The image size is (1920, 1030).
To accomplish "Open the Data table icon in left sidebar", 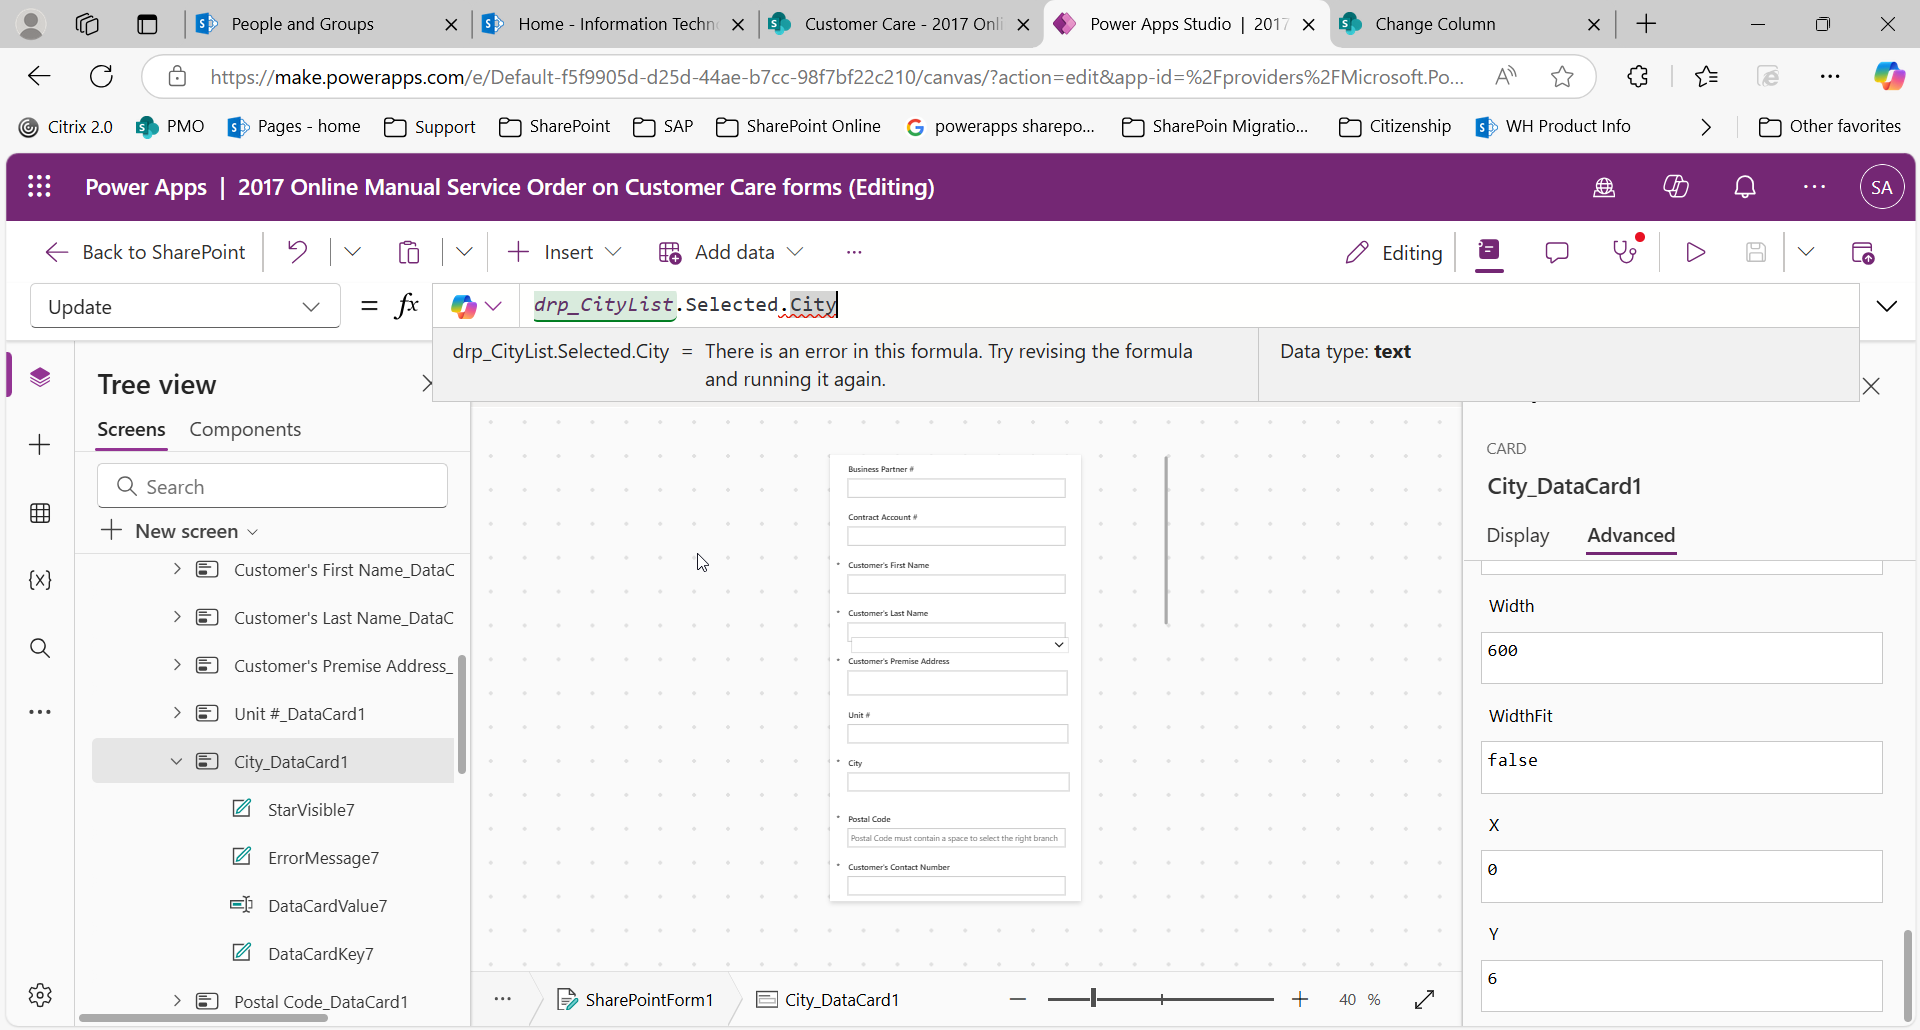I will click(40, 513).
